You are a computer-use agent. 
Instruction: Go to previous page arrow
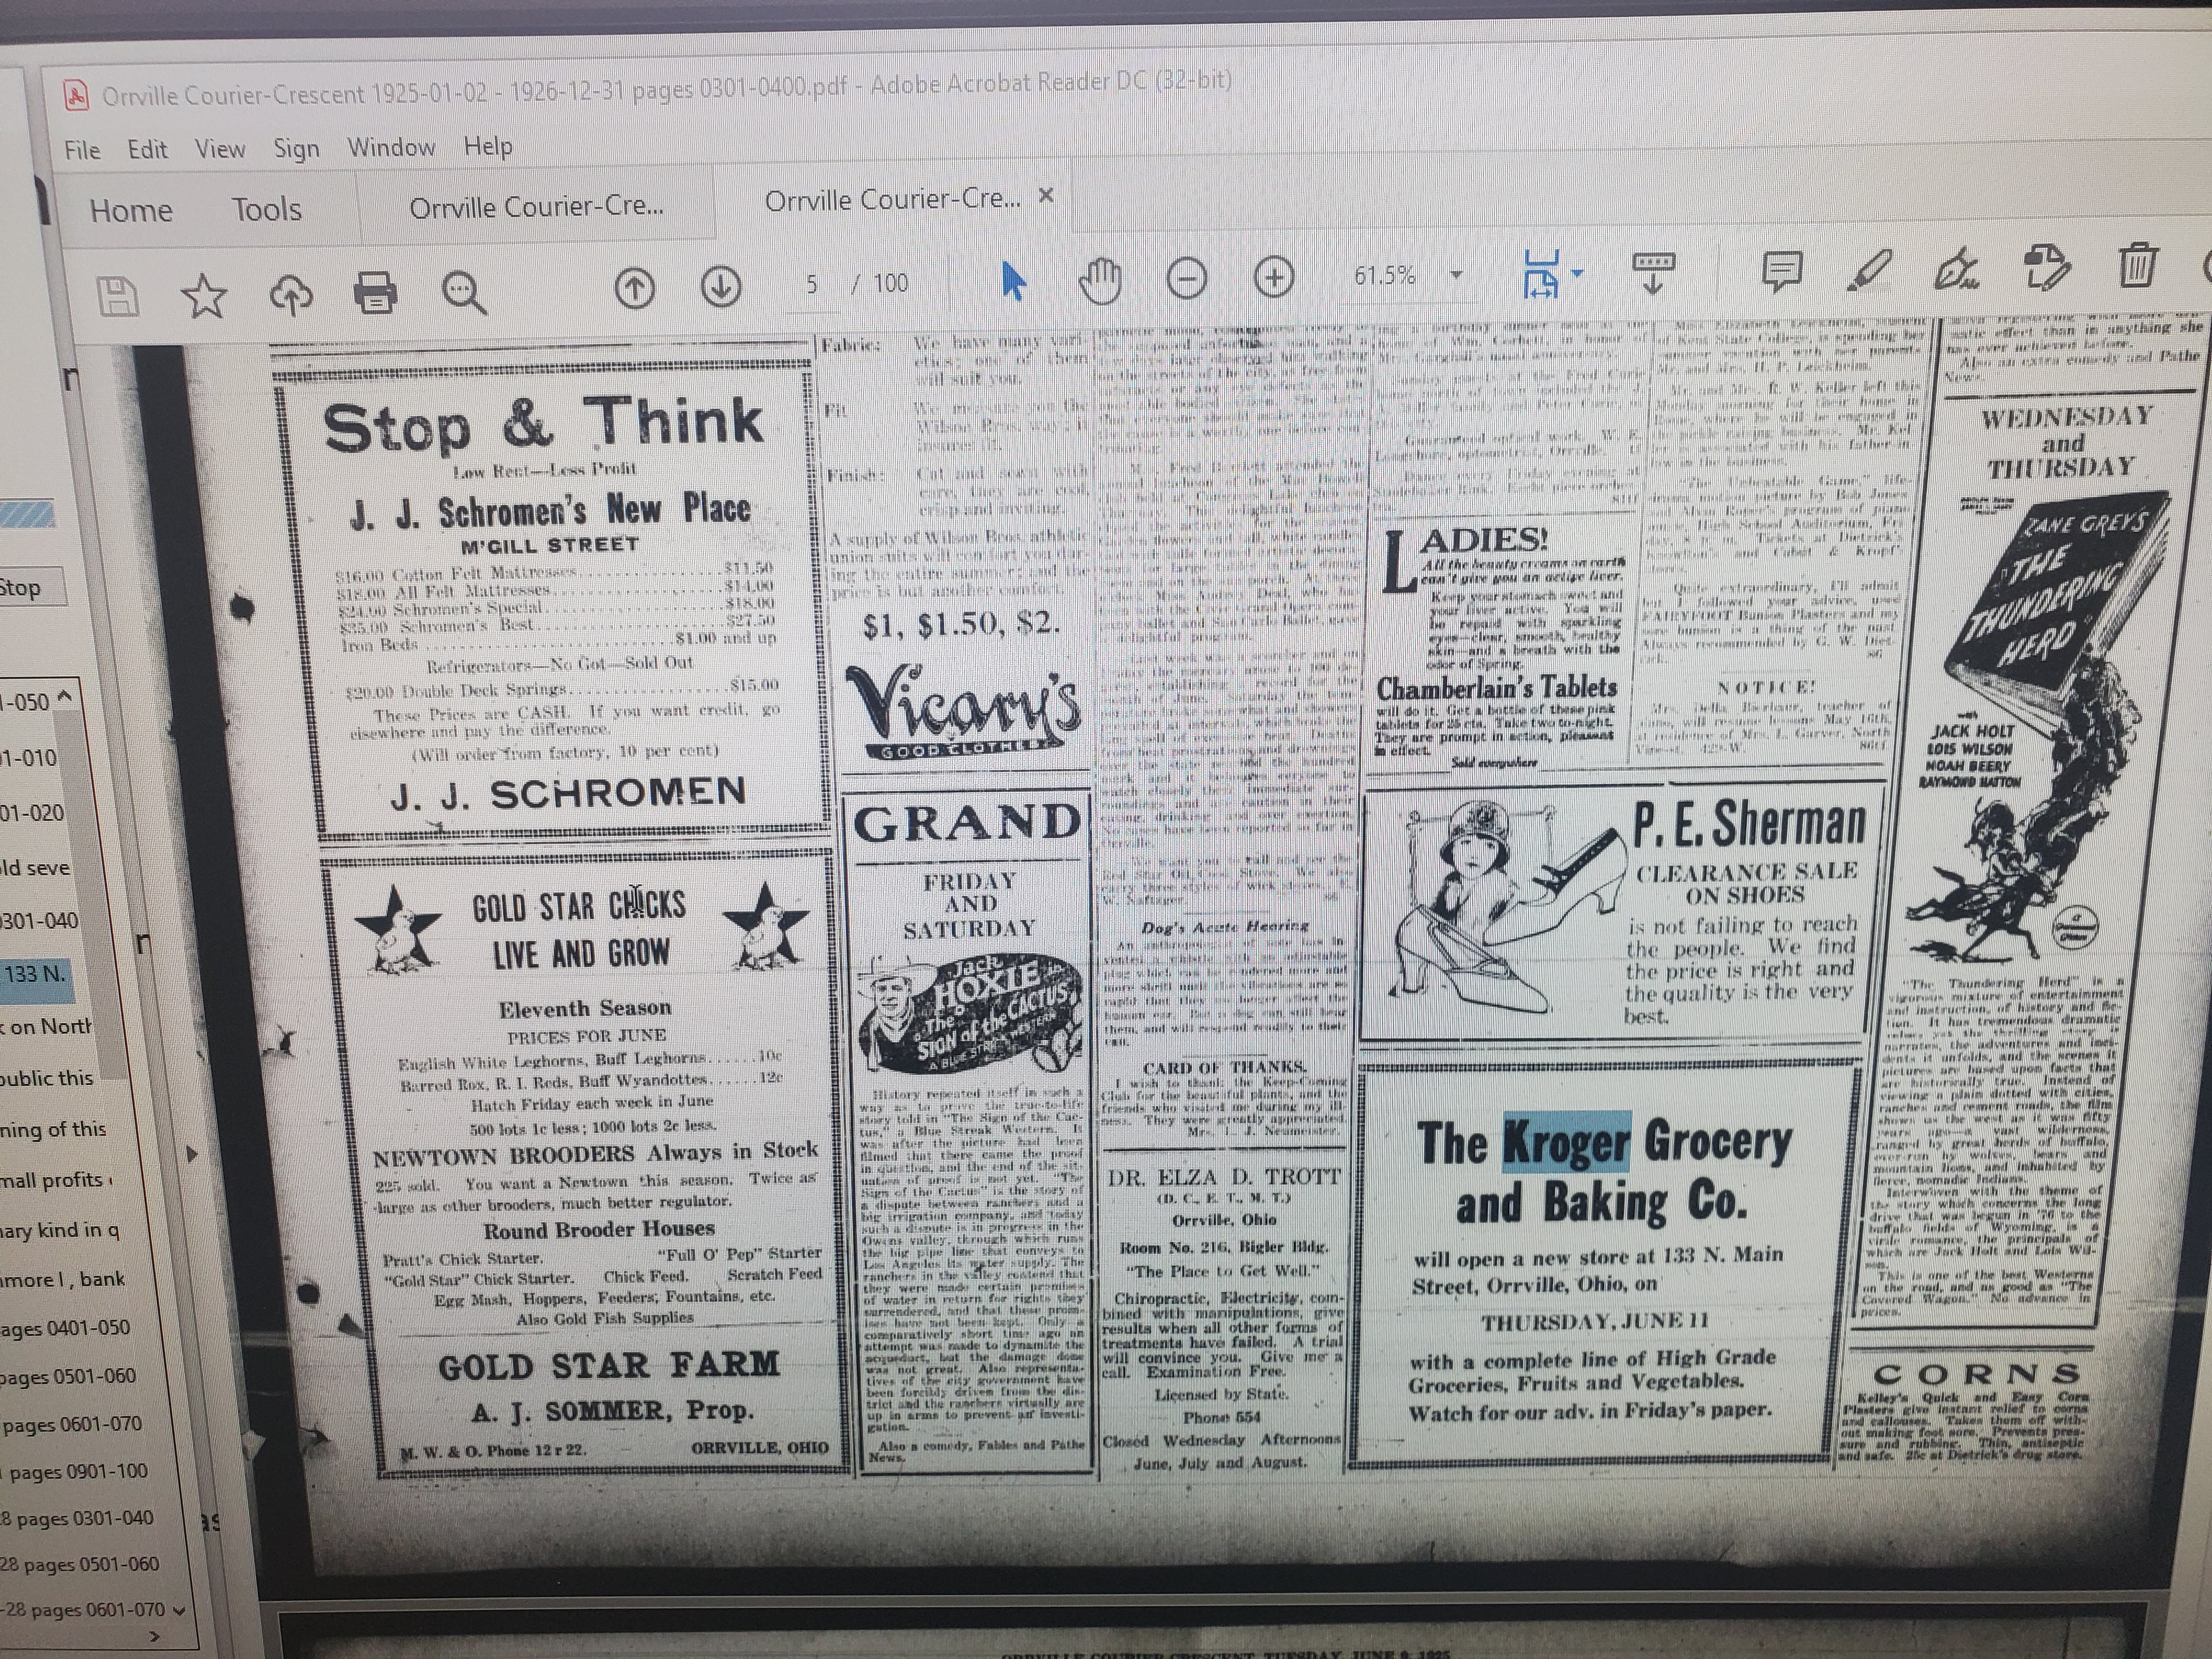634,288
